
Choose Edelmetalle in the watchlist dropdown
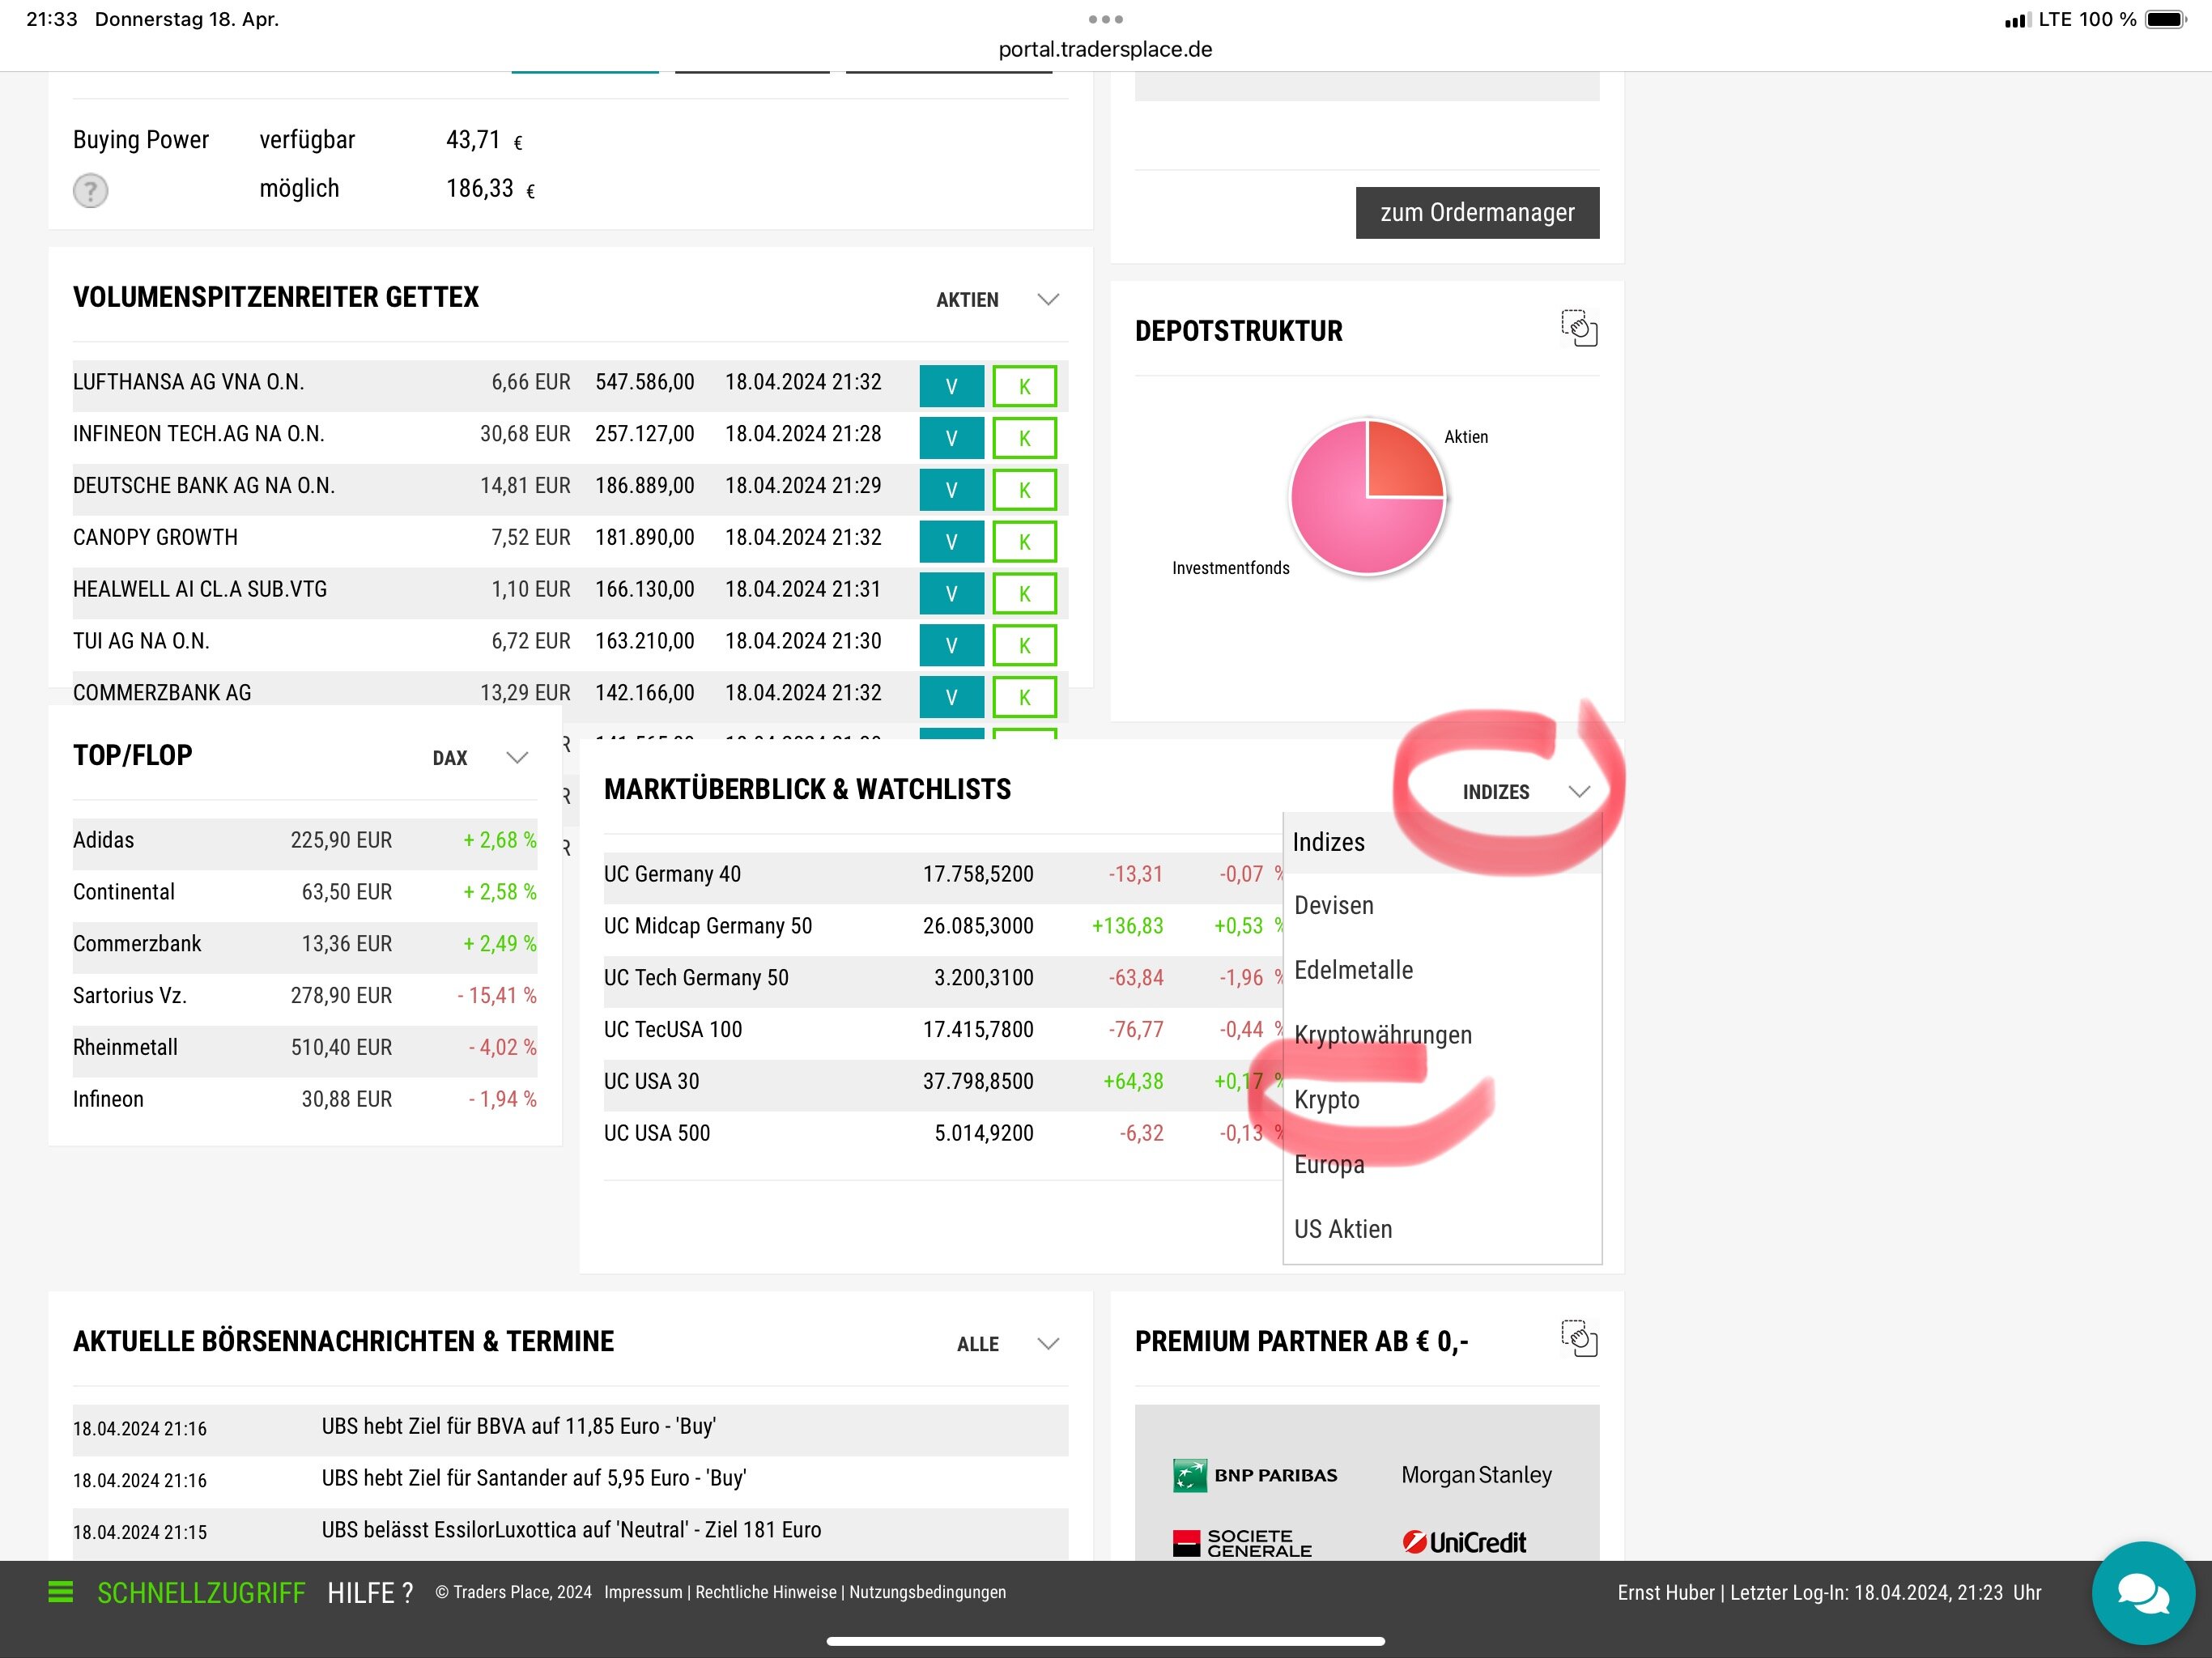tap(1353, 970)
